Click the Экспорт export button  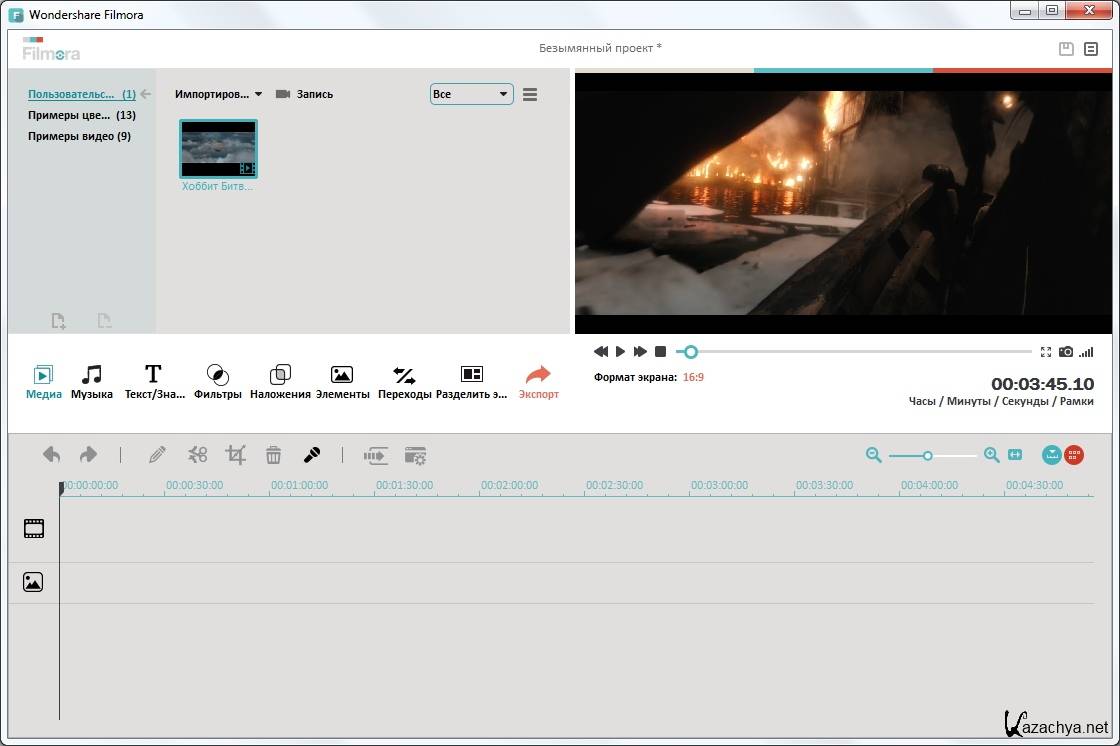coord(538,381)
